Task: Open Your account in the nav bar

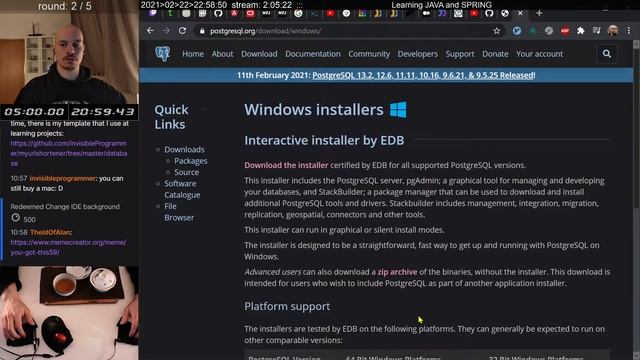Action: (539, 54)
